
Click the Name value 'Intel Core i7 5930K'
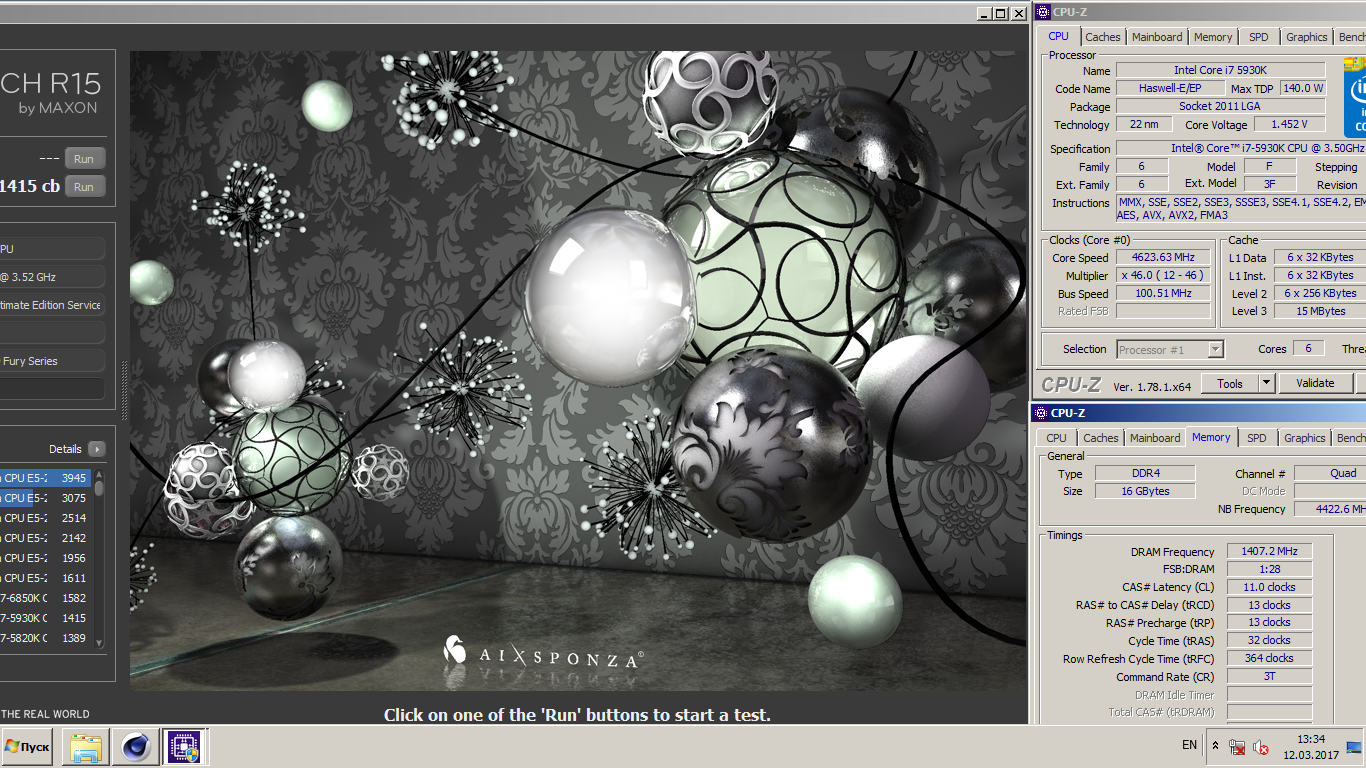[1220, 70]
